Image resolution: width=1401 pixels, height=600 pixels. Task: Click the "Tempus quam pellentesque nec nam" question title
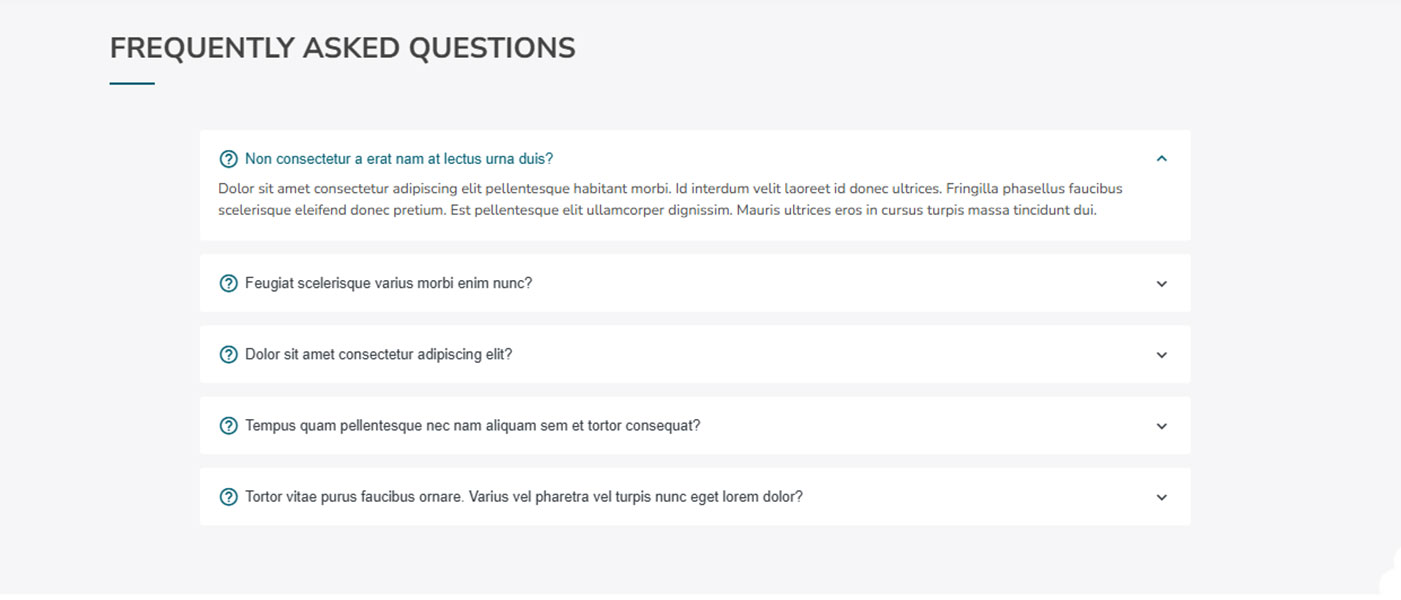[x=472, y=426]
